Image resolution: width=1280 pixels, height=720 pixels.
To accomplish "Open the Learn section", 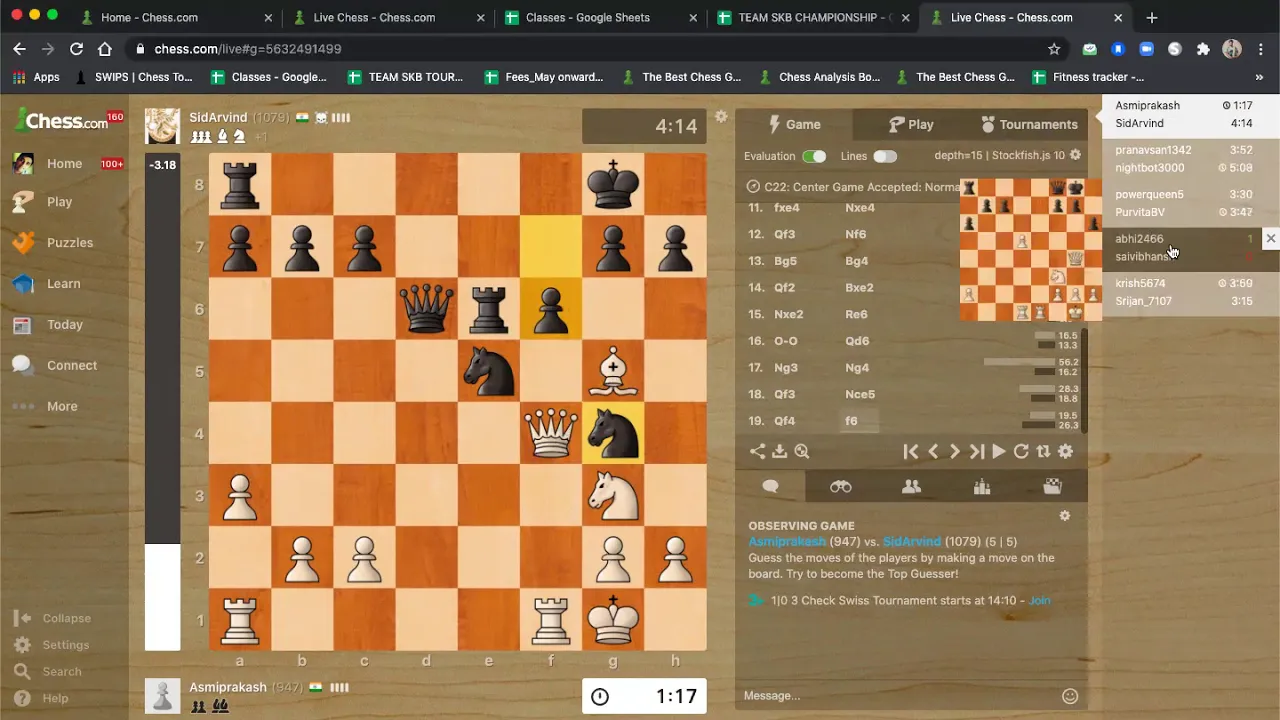I will click(46, 283).
